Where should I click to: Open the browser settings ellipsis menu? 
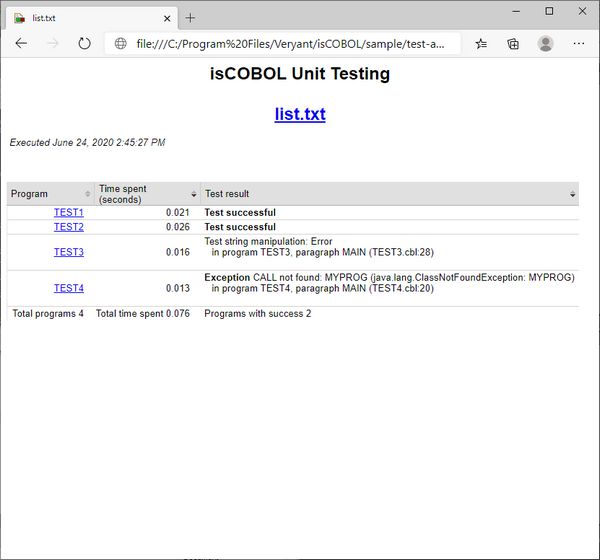tap(579, 44)
